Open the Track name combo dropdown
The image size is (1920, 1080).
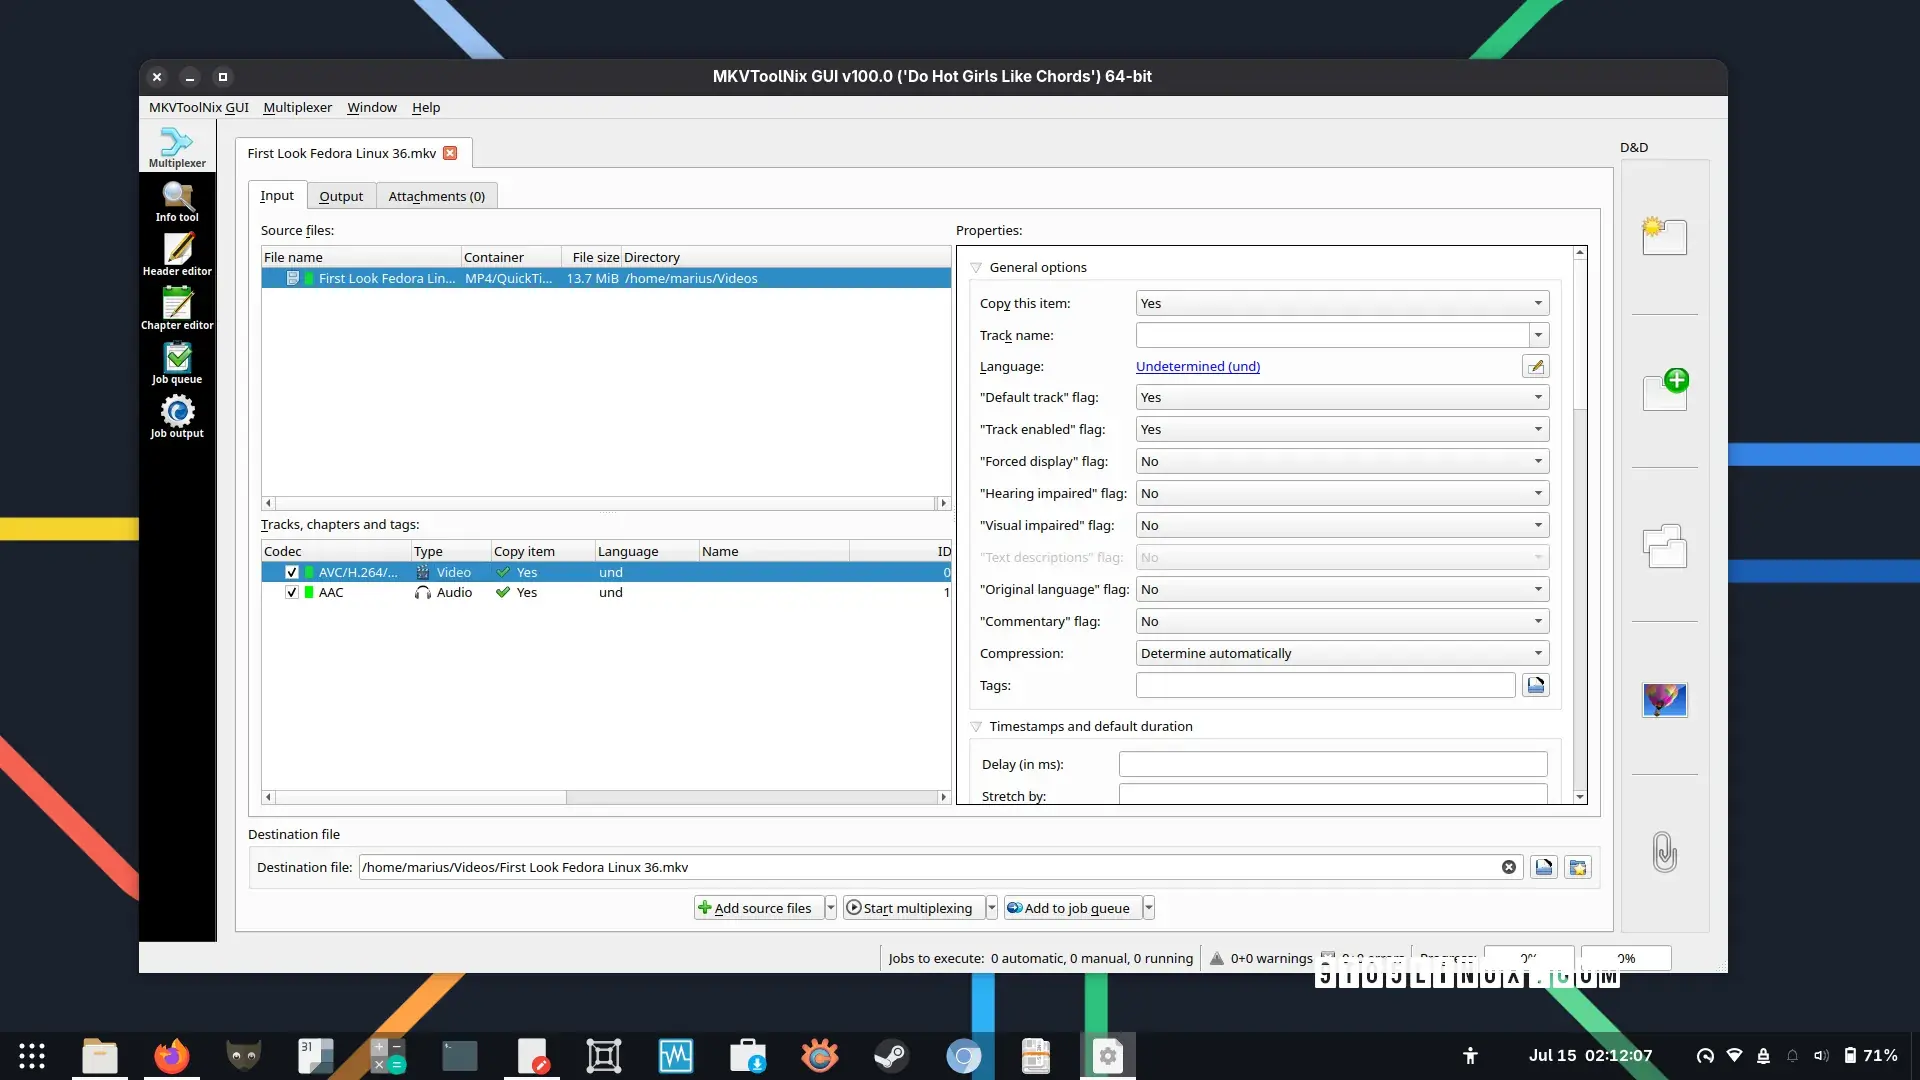point(1539,335)
